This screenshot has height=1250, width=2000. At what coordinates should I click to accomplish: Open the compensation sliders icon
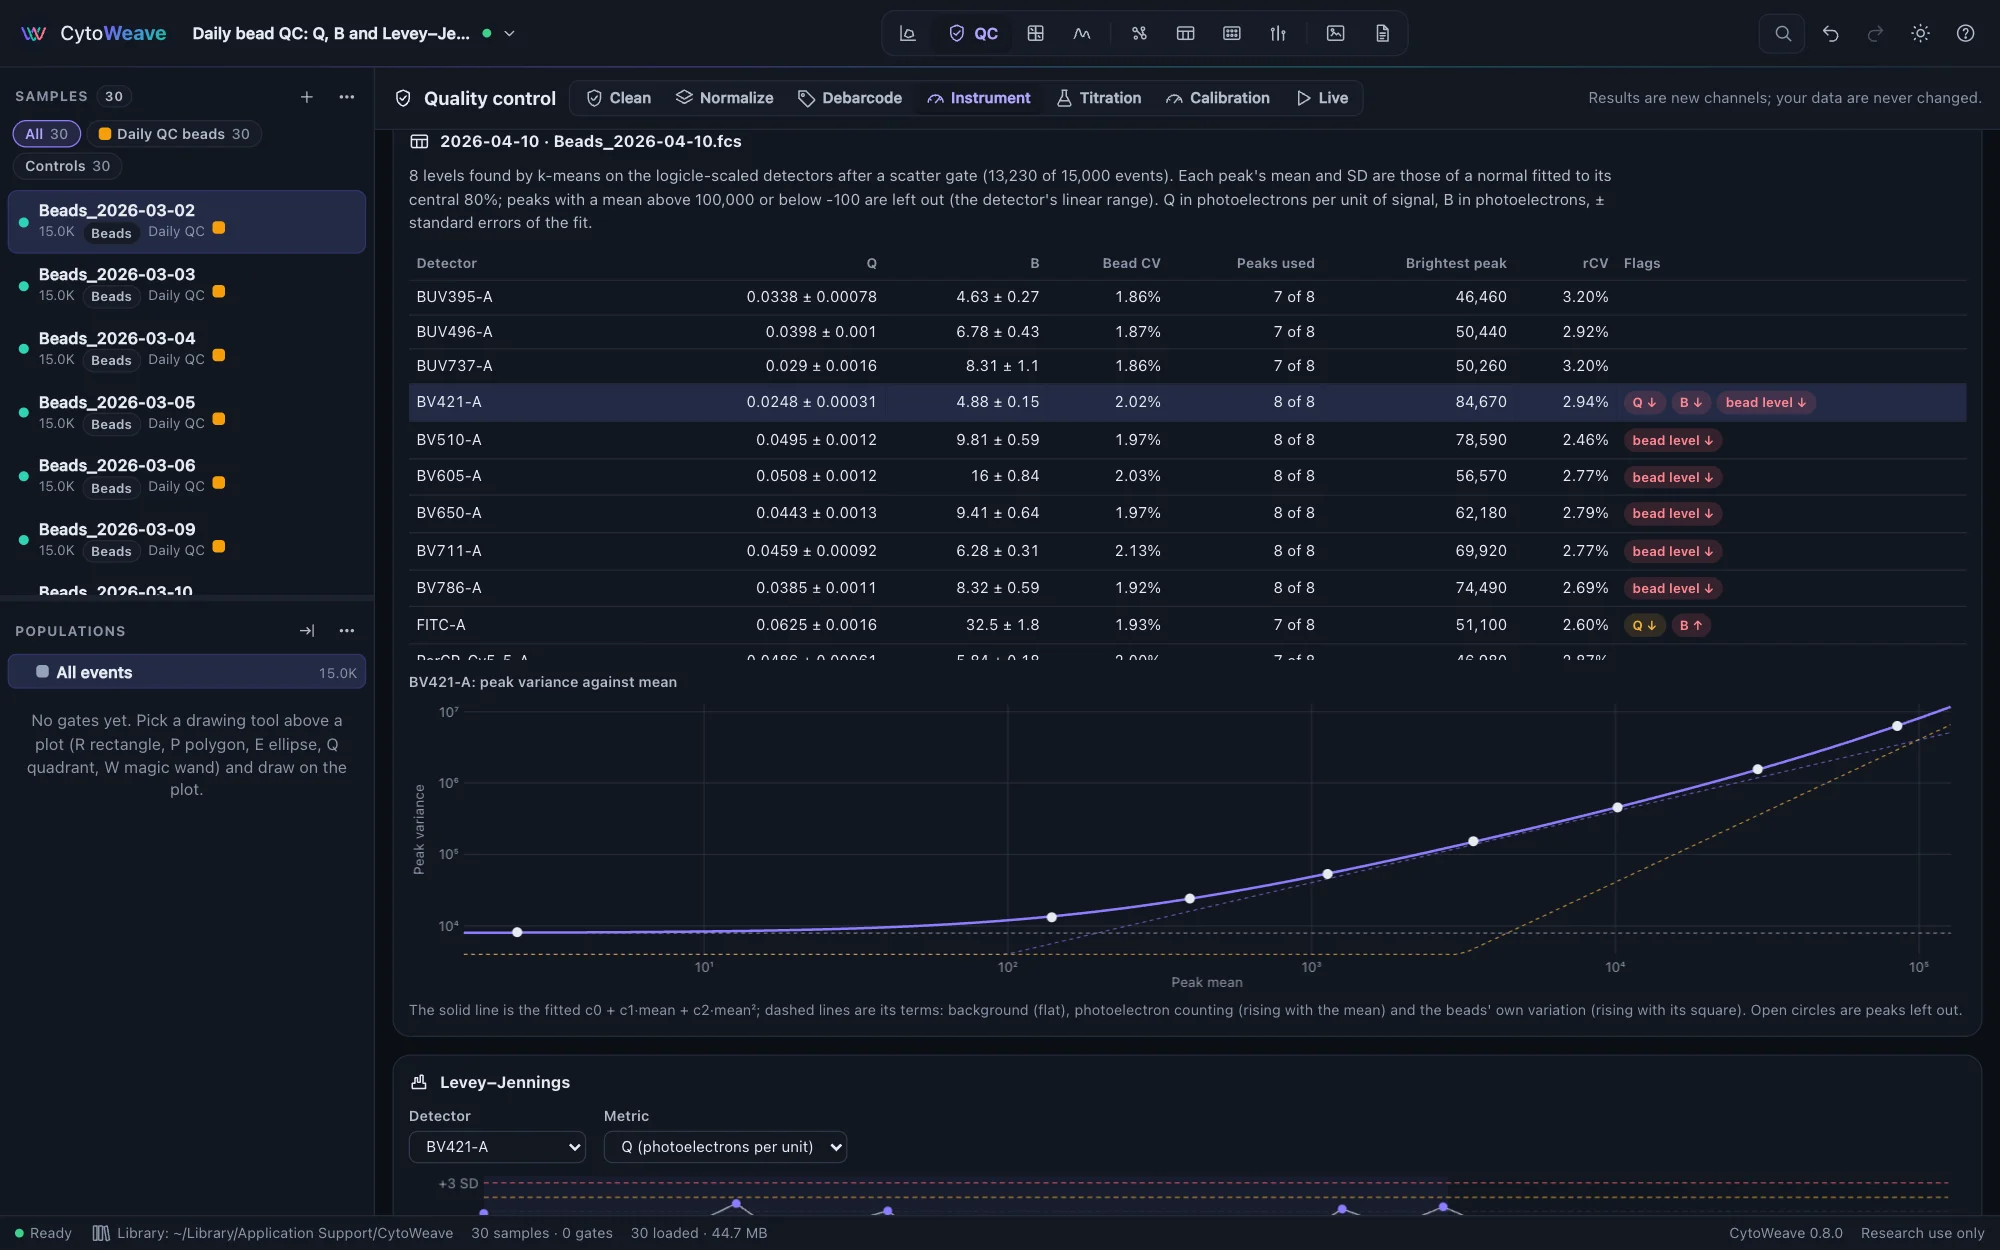pos(1278,33)
